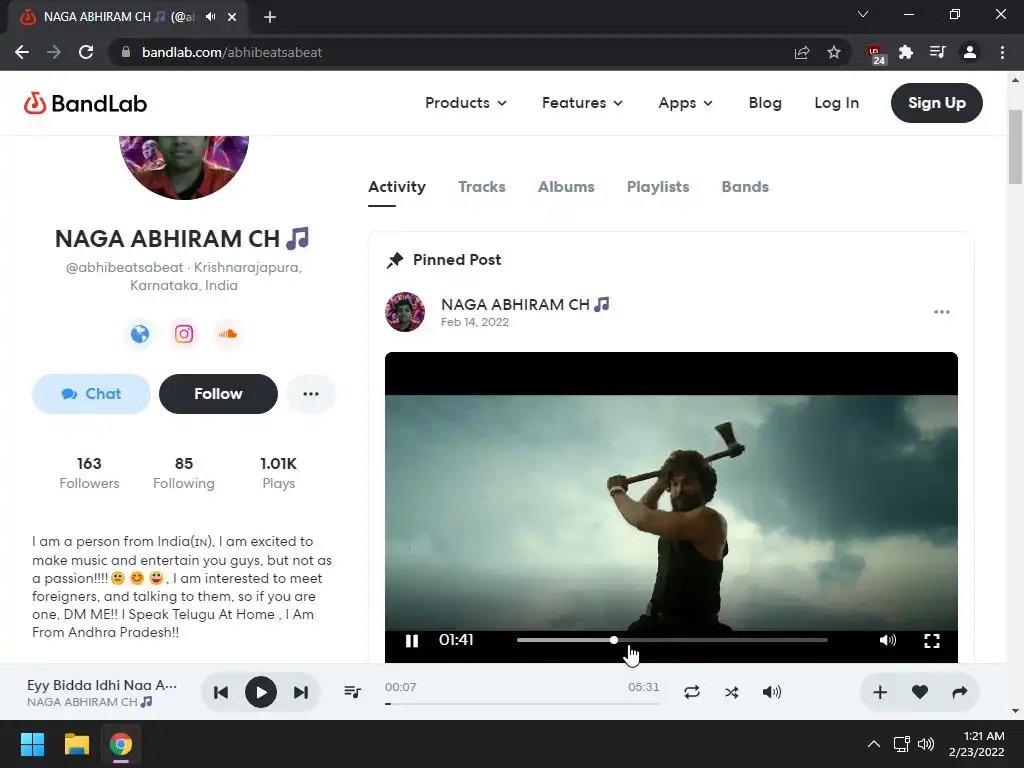Open pinned post author name link

(525, 304)
